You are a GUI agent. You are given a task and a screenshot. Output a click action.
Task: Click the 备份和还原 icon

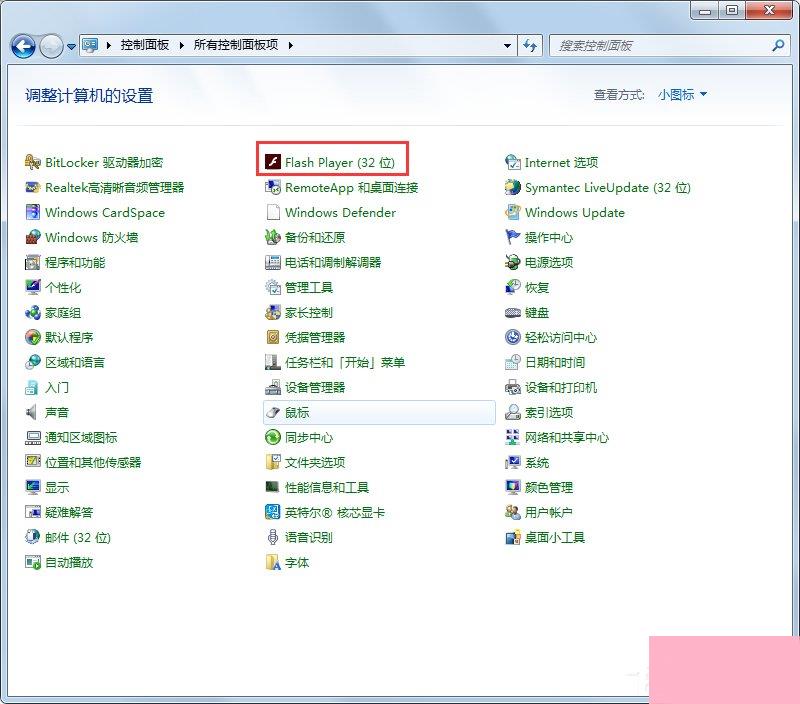click(273, 237)
